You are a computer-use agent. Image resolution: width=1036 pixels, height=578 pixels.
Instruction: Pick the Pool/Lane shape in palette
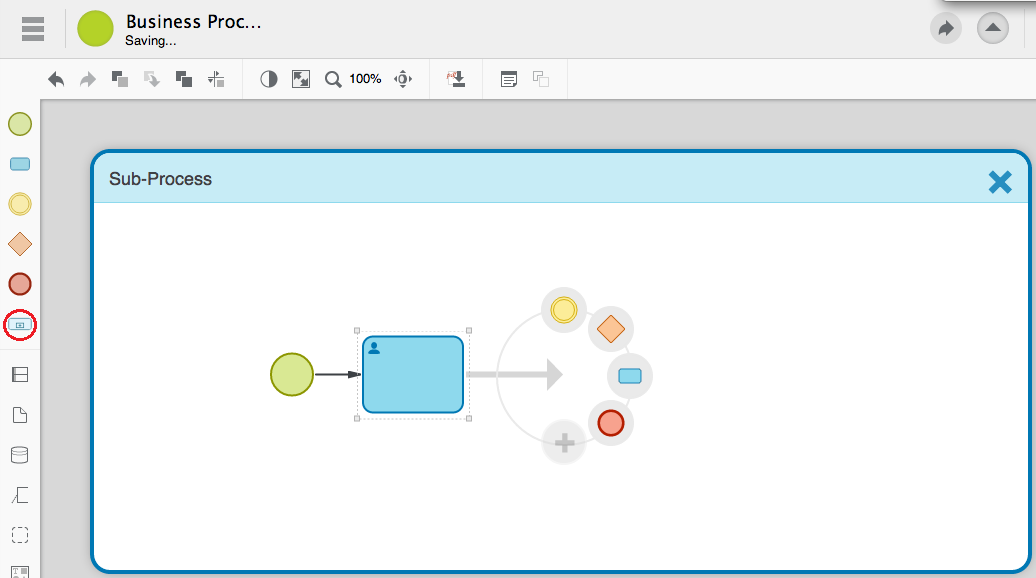(x=20, y=375)
